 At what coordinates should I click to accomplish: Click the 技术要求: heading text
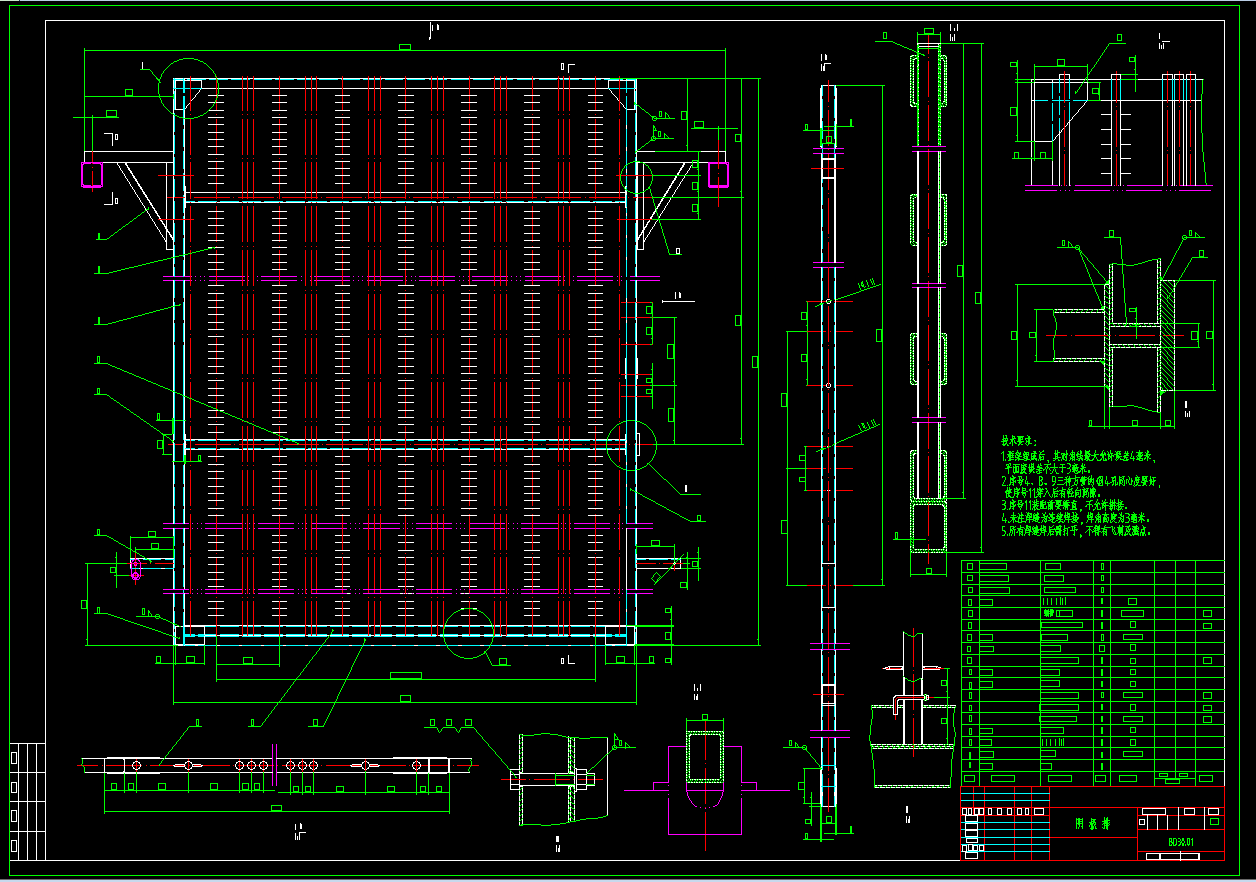pos(1019,441)
